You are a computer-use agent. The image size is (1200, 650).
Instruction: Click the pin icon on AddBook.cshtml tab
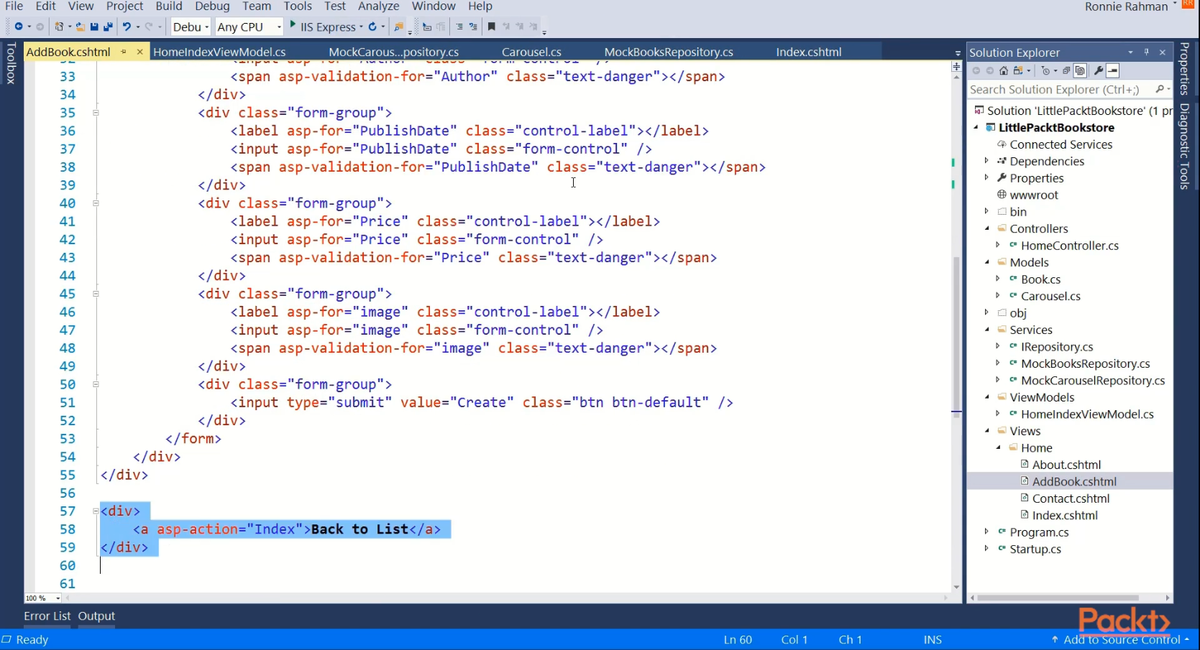124,52
